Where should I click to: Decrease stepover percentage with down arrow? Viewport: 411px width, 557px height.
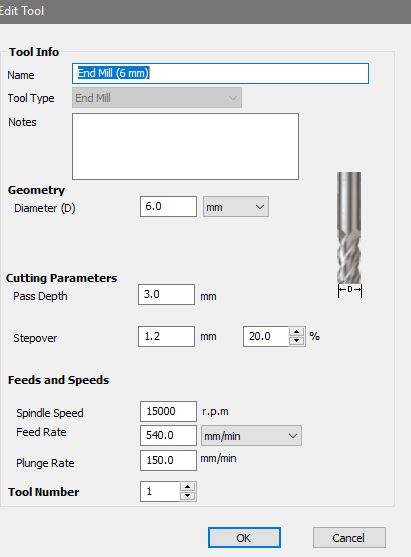pos(297,341)
